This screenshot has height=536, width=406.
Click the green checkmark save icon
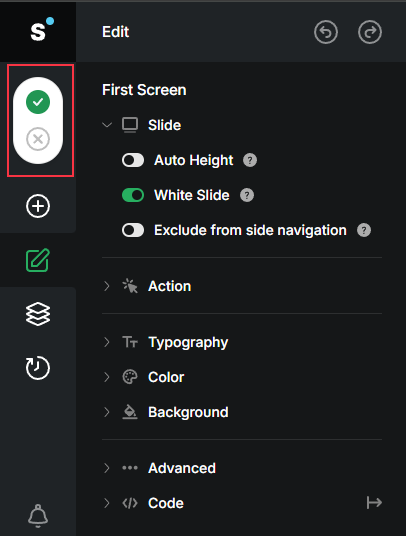[x=38, y=102]
